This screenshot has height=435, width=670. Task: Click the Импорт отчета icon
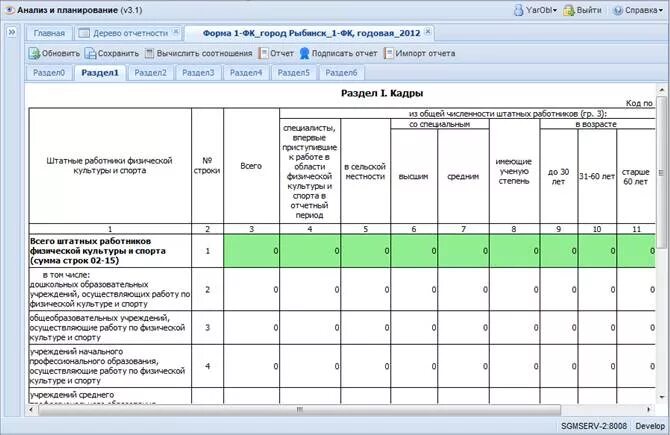point(388,53)
